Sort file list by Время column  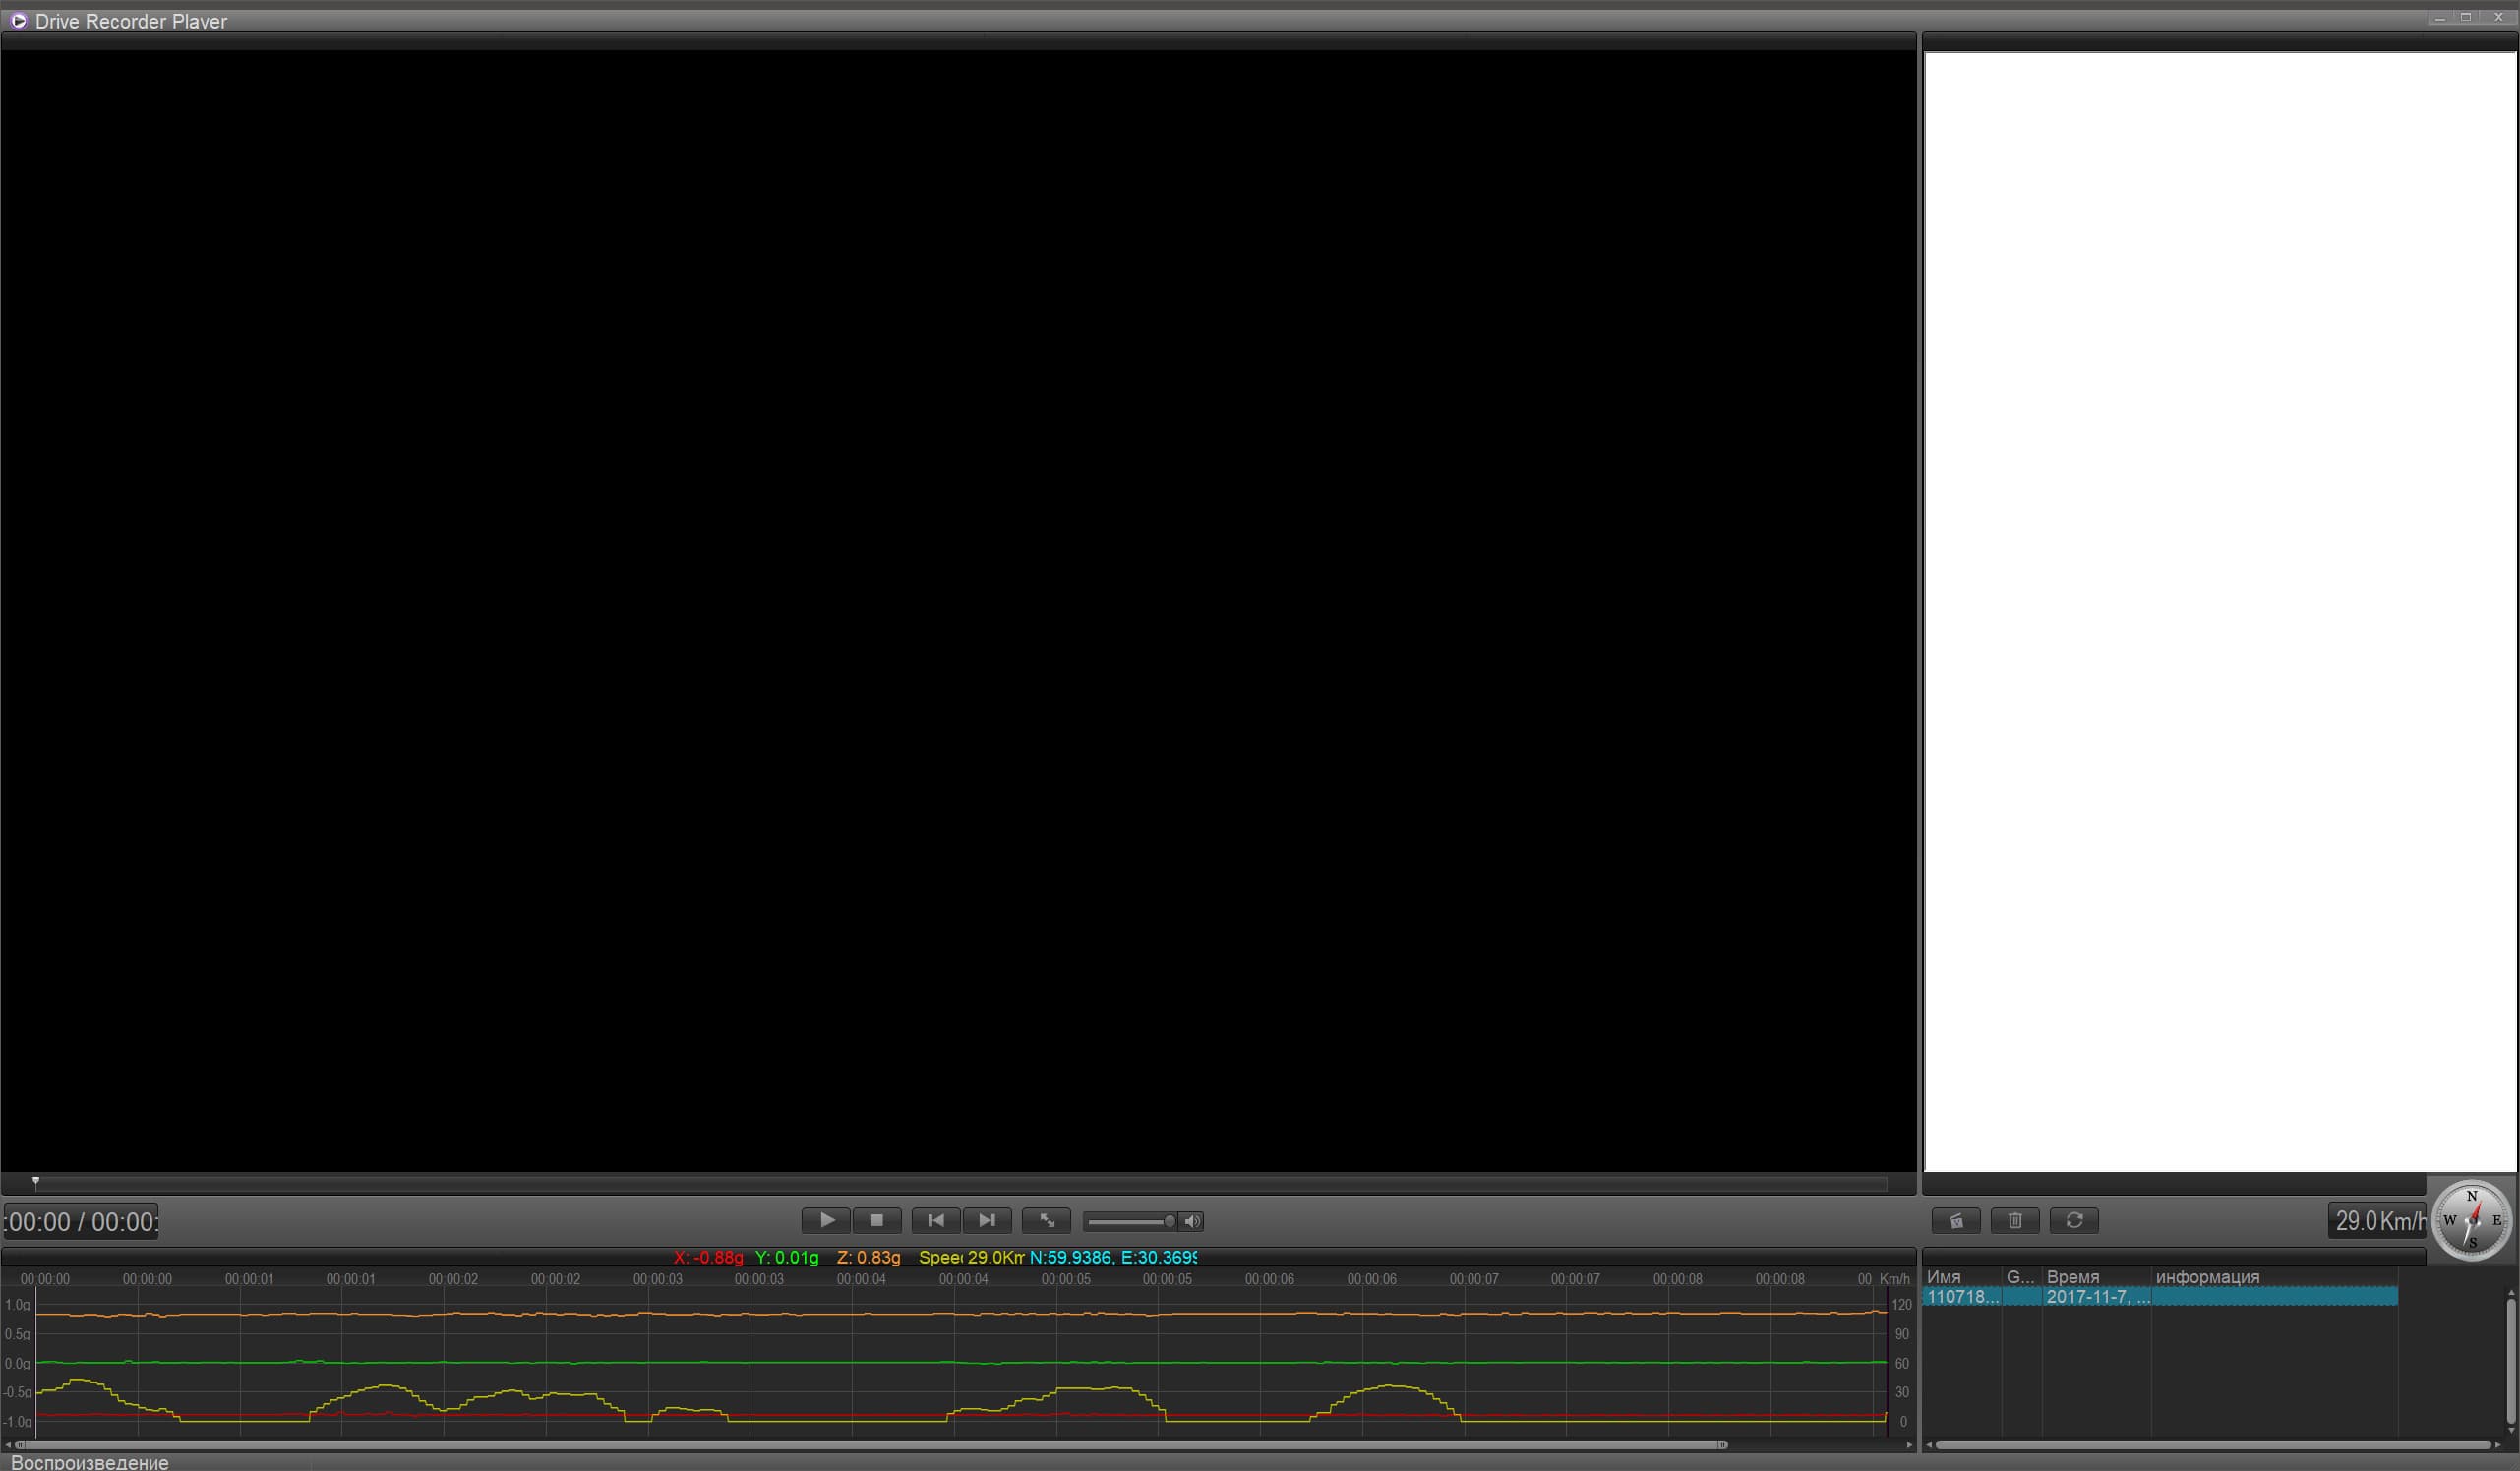click(x=2072, y=1277)
